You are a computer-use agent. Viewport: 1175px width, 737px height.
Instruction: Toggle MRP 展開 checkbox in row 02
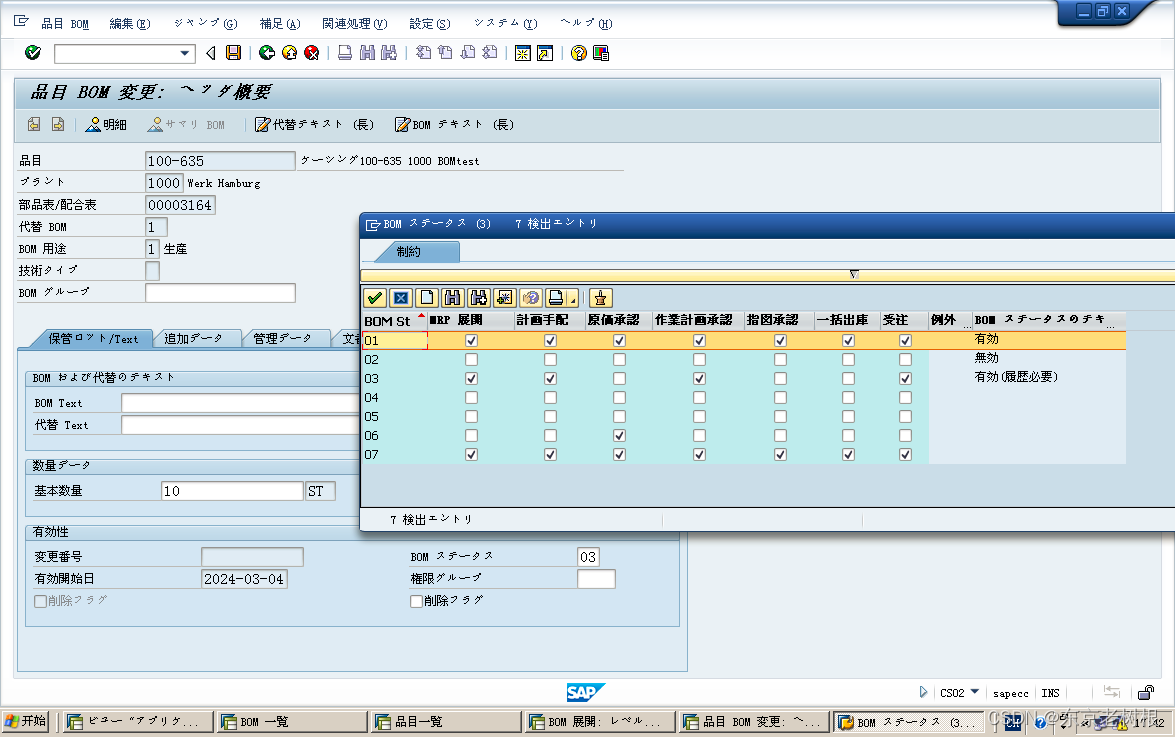pos(471,360)
